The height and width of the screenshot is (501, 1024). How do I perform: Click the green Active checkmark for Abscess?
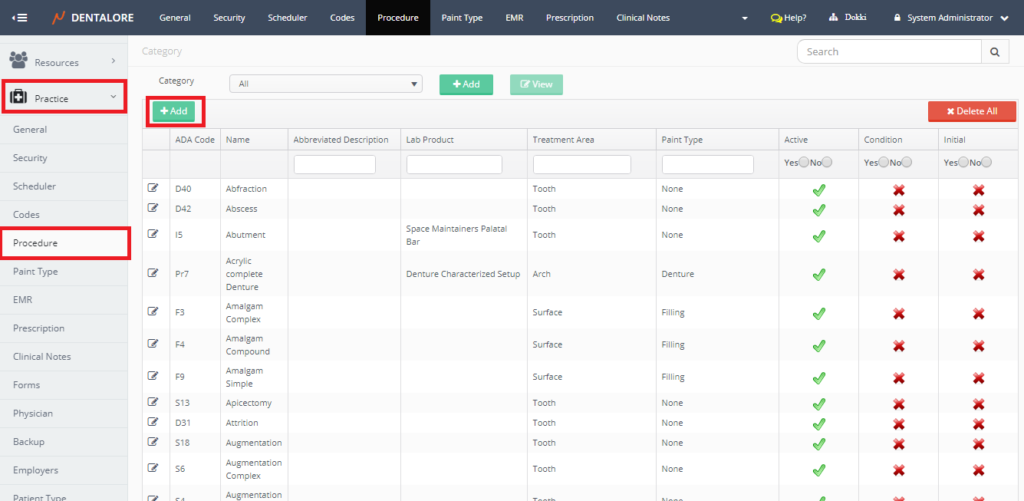click(818, 210)
